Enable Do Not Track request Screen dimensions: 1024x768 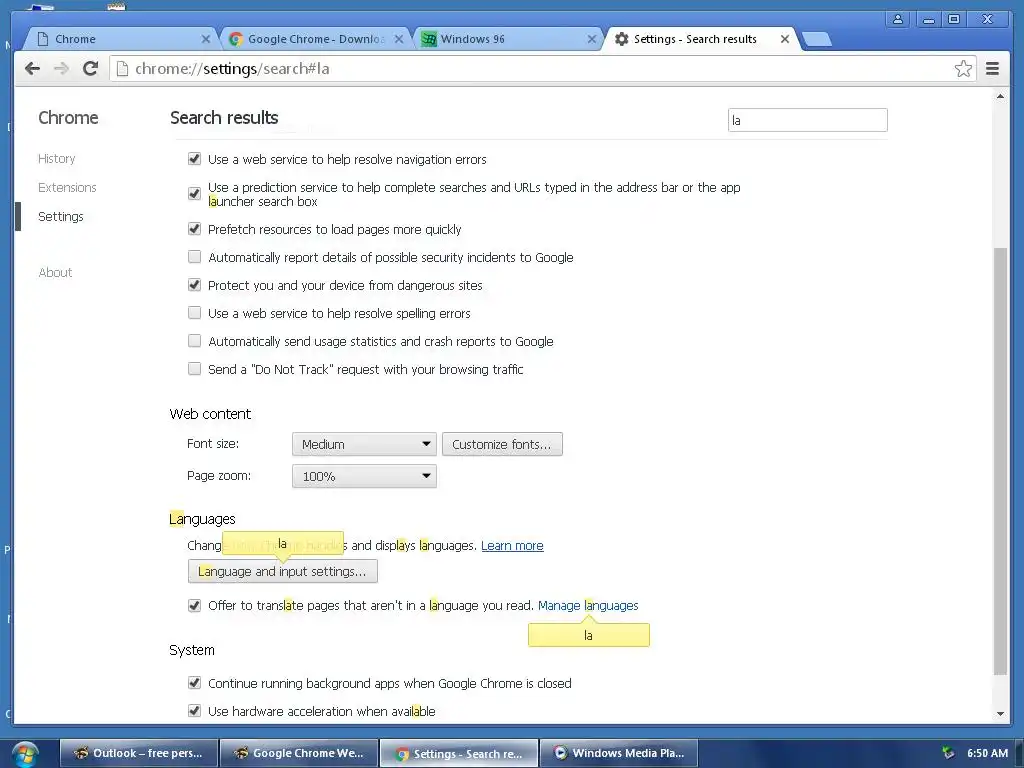tap(194, 369)
